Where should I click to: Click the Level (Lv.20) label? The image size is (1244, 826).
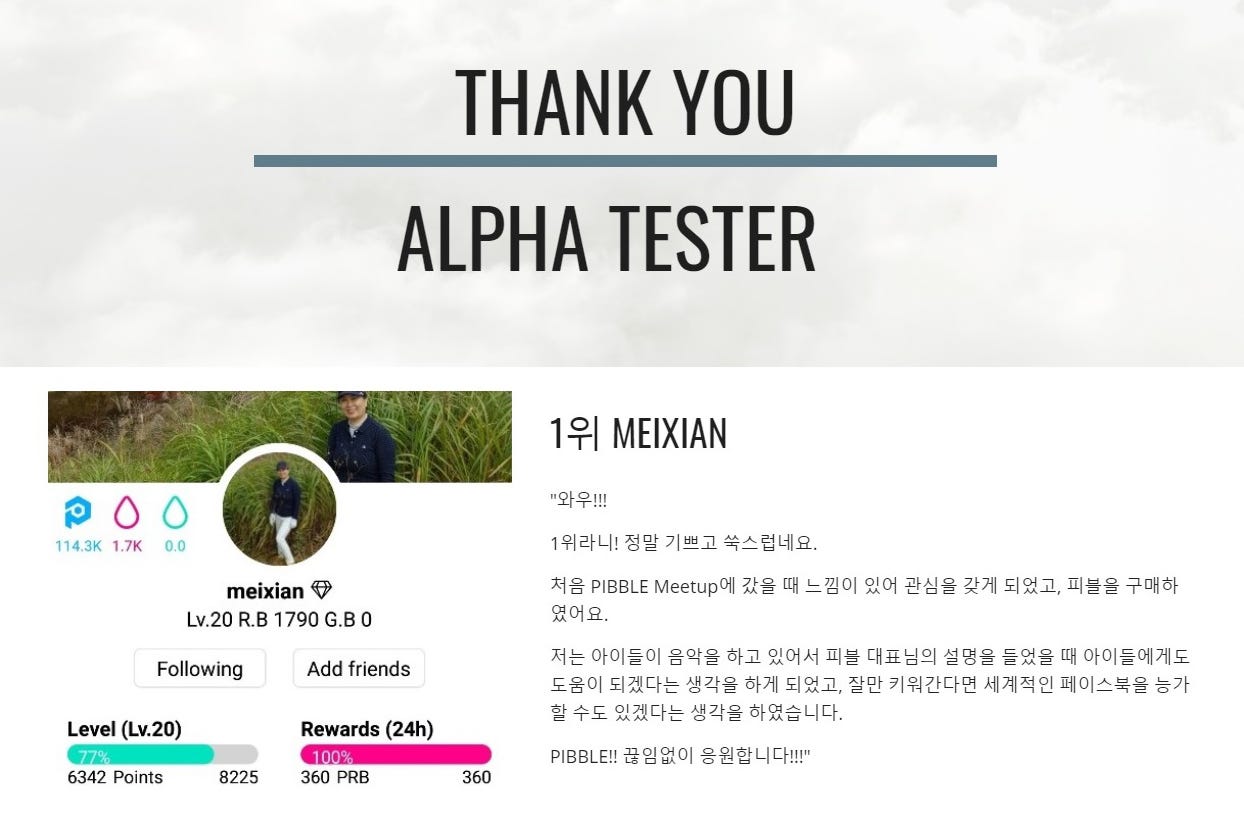124,729
